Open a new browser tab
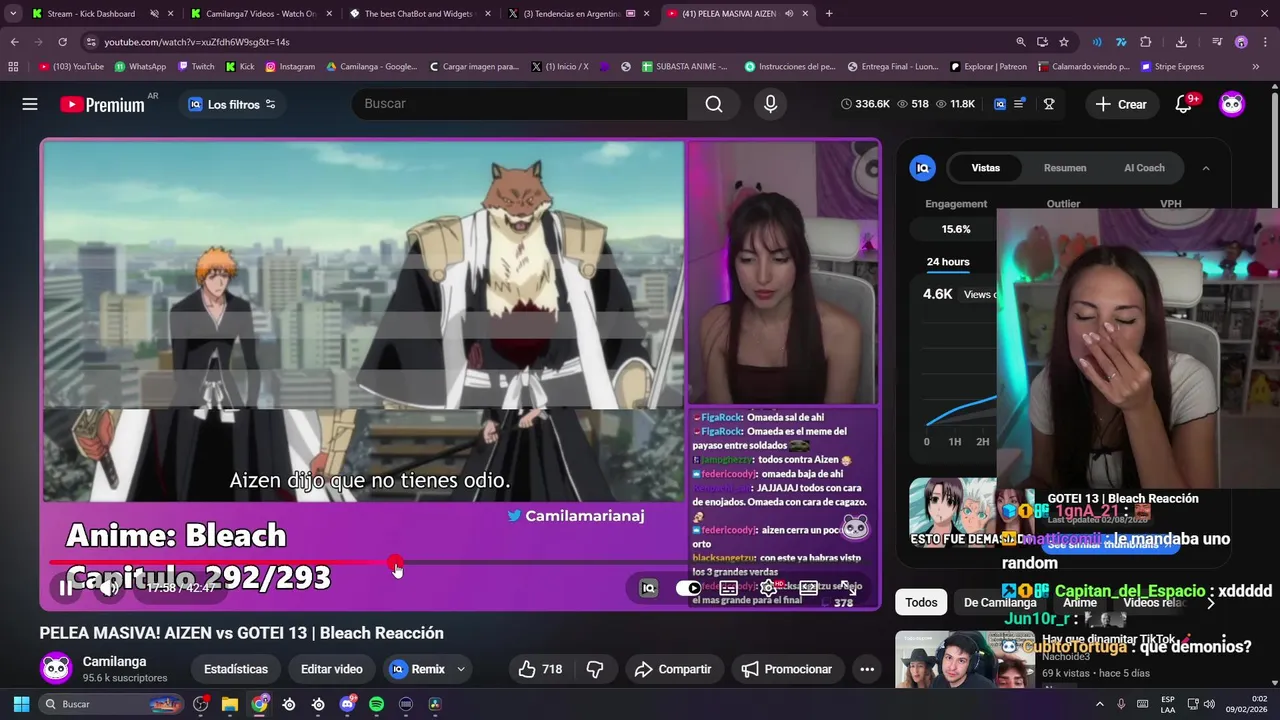This screenshot has height=720, width=1280. [x=829, y=14]
